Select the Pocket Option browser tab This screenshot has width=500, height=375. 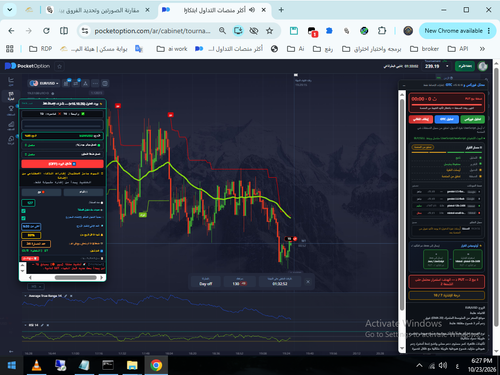(x=215, y=10)
